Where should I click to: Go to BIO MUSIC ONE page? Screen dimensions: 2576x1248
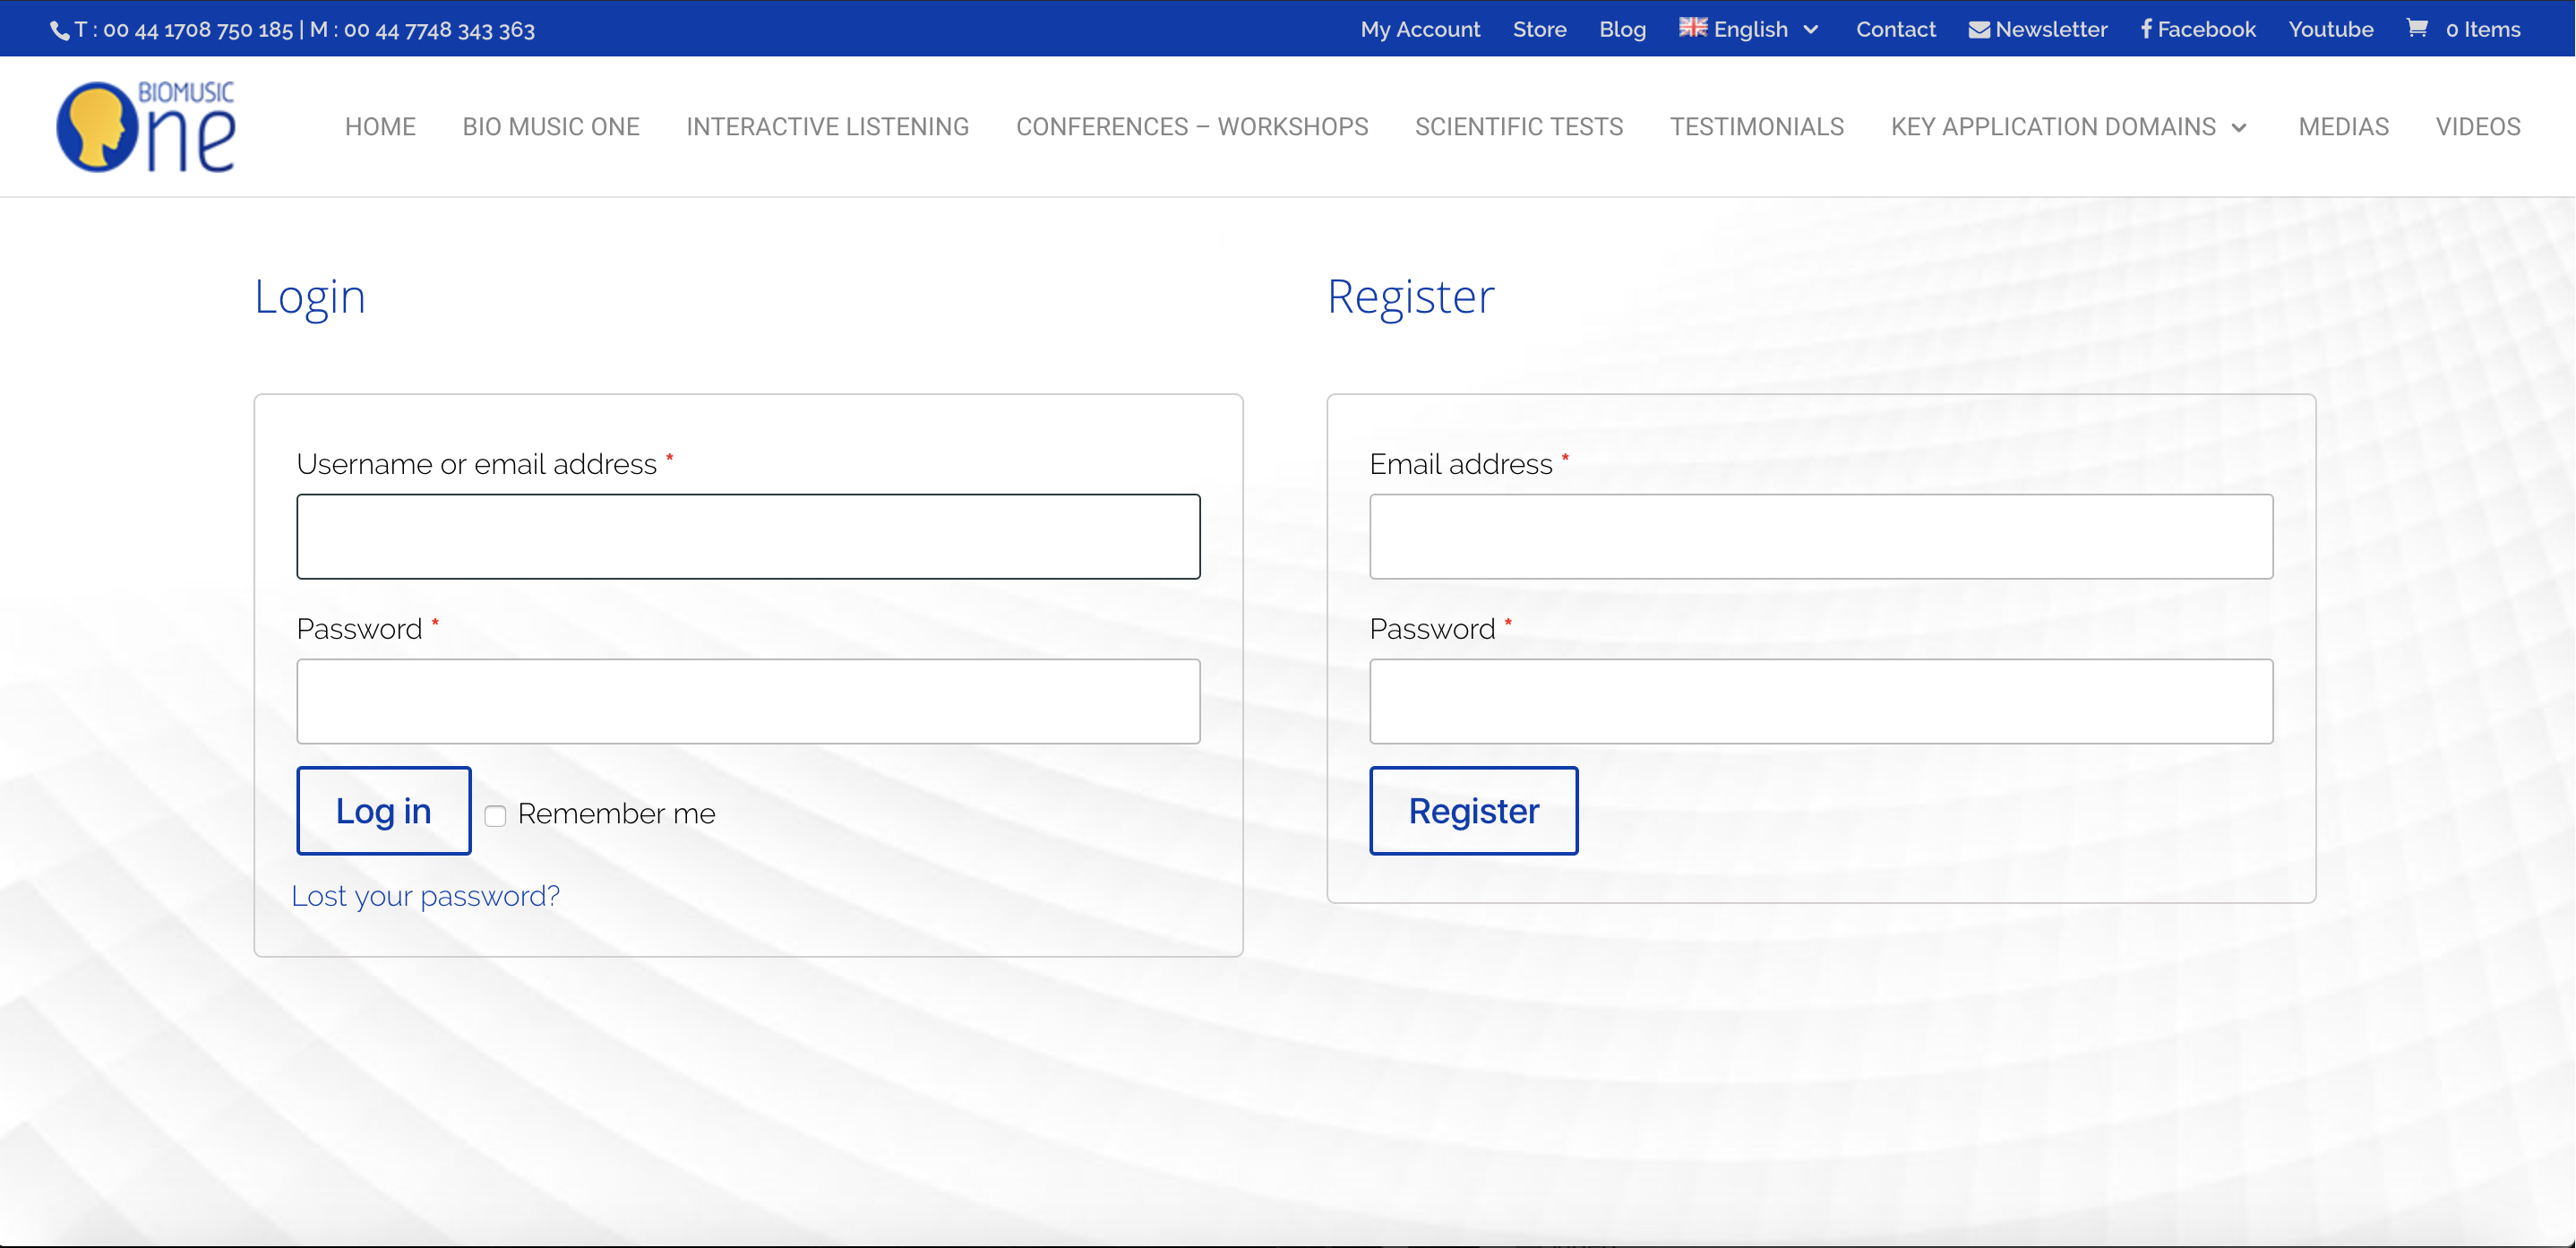(551, 127)
